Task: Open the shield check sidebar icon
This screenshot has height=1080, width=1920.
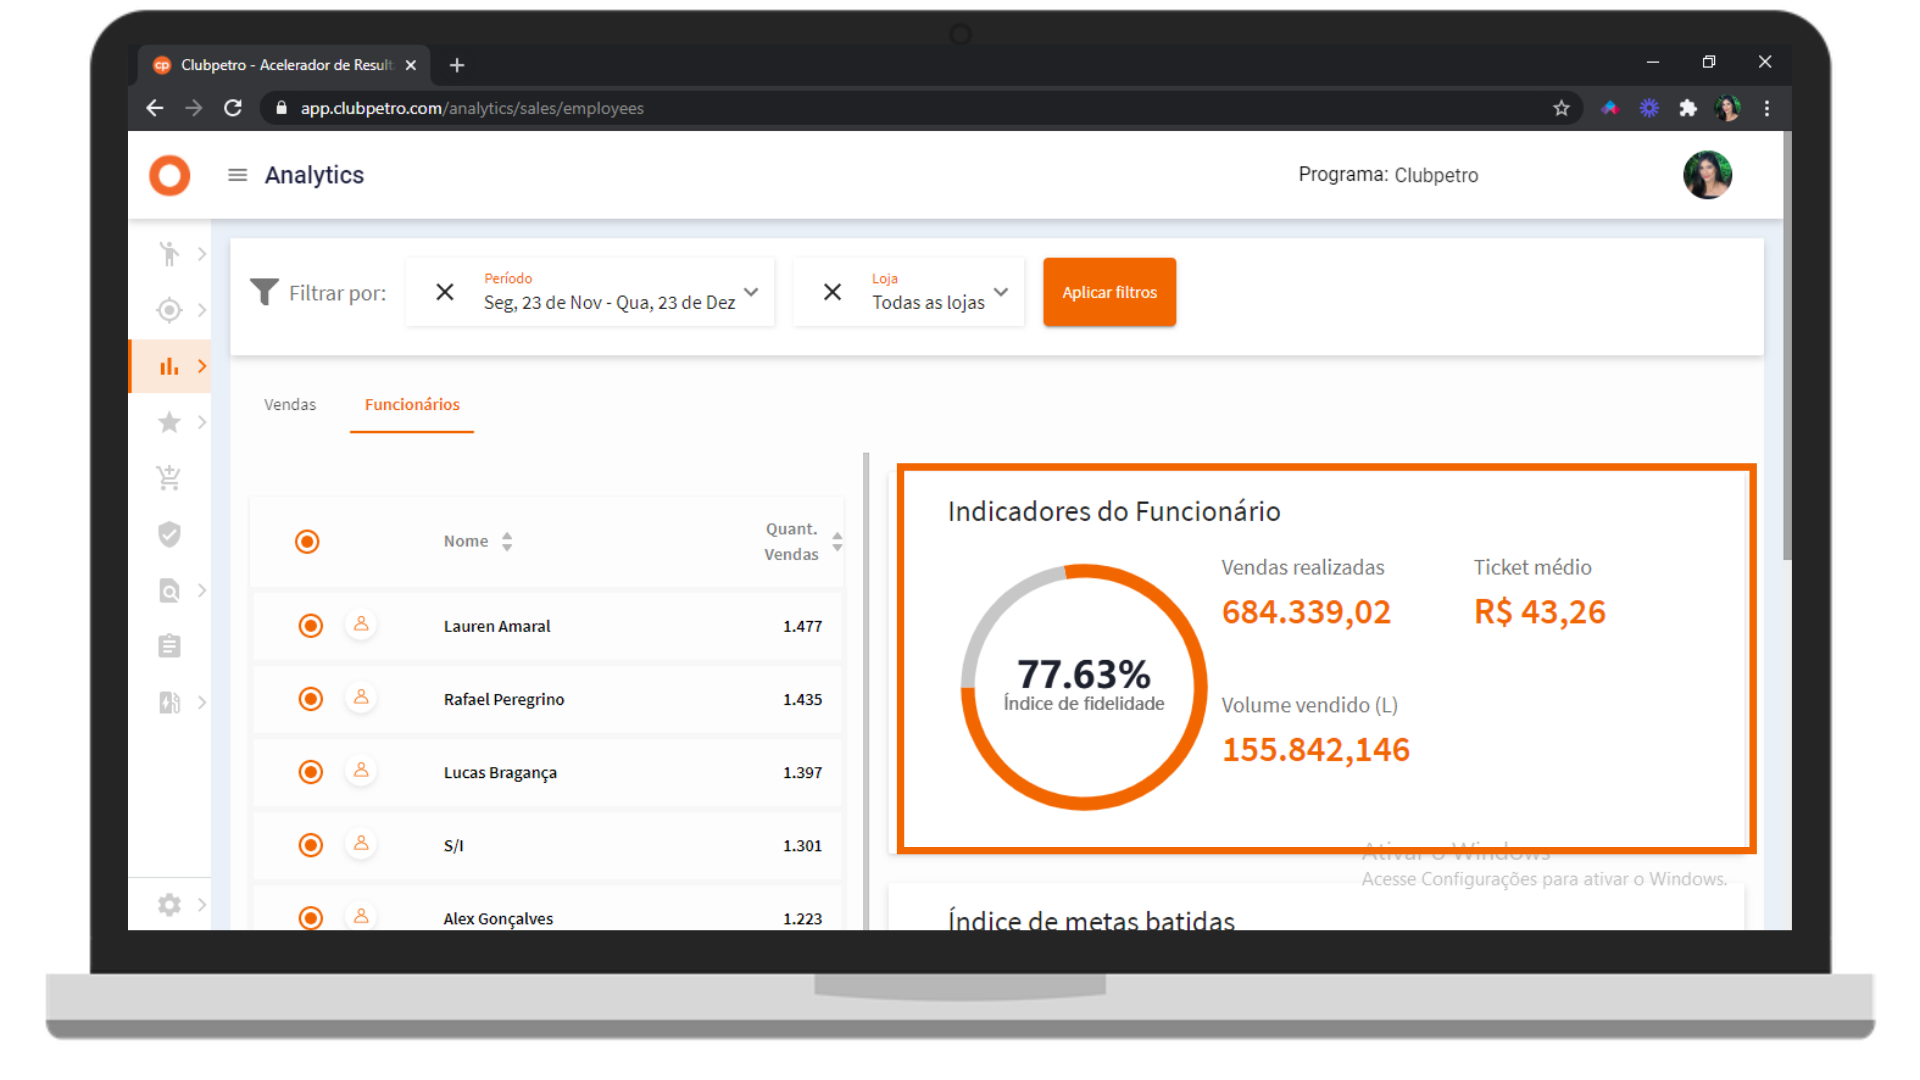Action: [x=169, y=534]
